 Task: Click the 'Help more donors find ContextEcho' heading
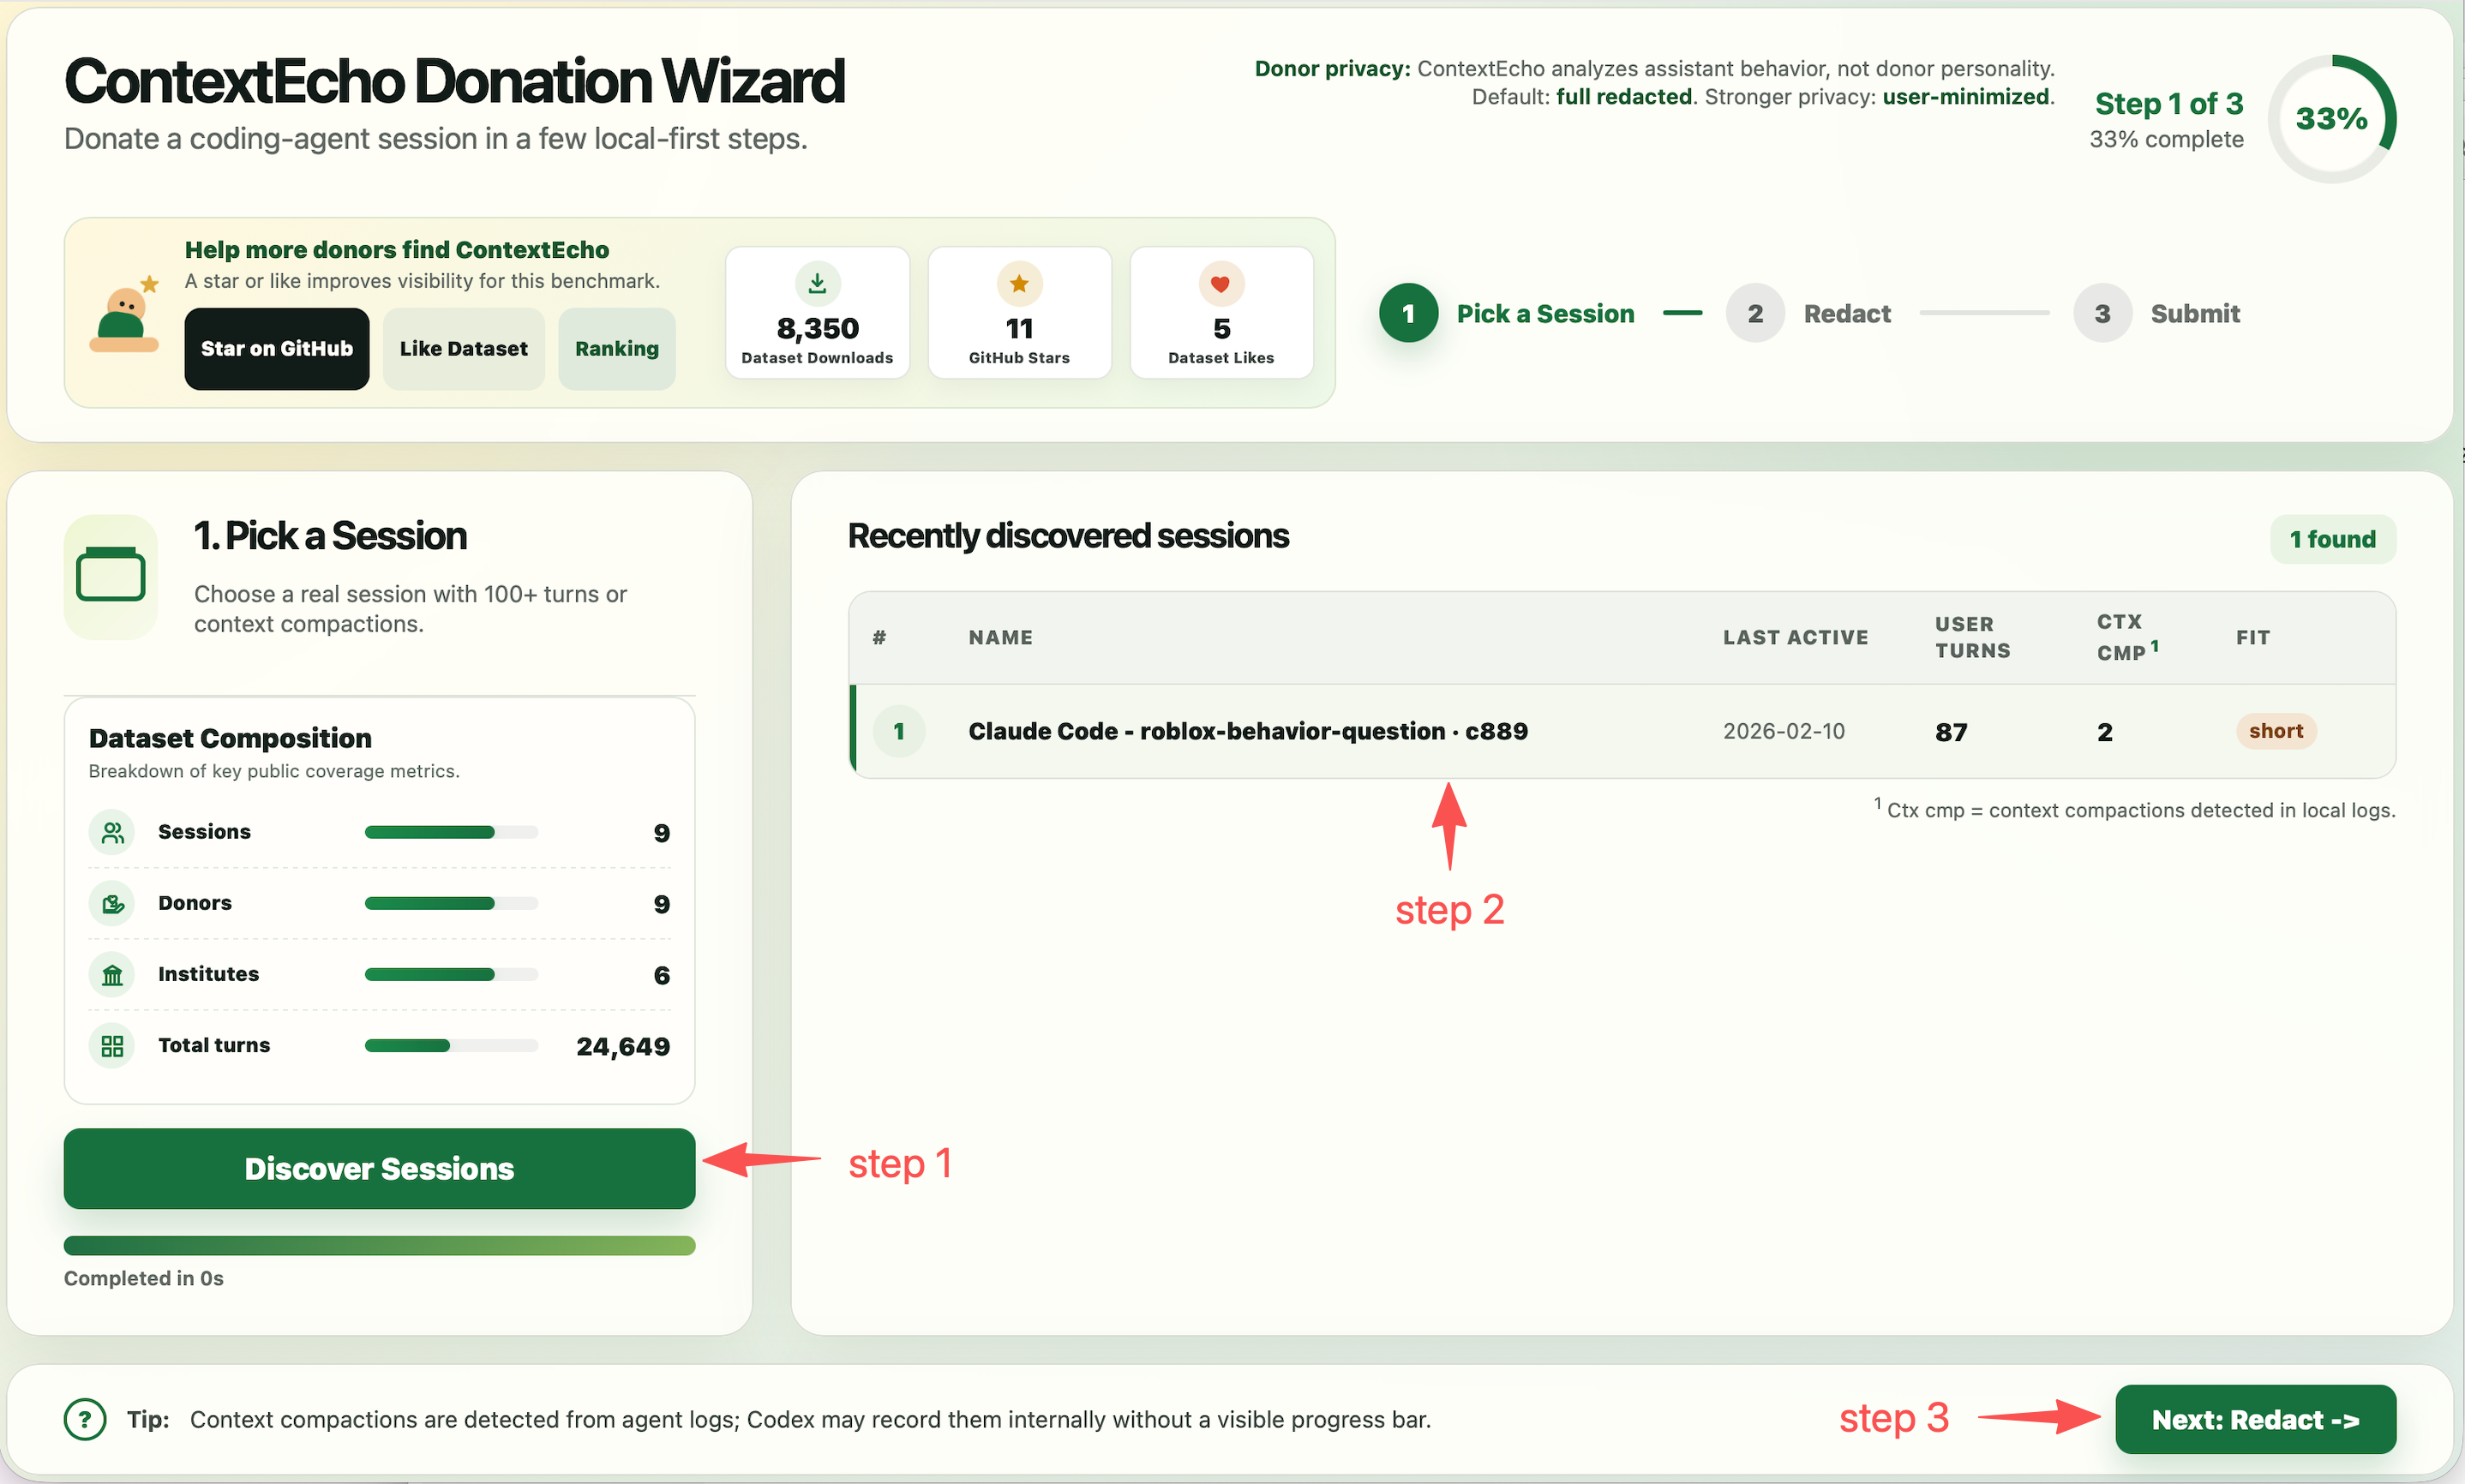click(x=396, y=249)
